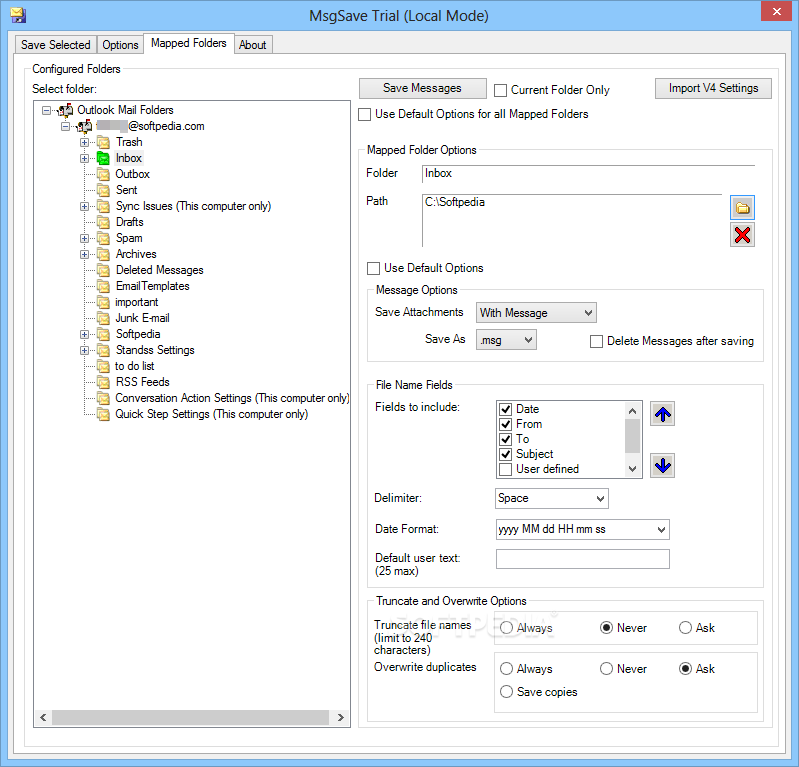The width and height of the screenshot is (799, 767).
Task: Click the Junk E-mail folder icon
Action: tap(103, 318)
